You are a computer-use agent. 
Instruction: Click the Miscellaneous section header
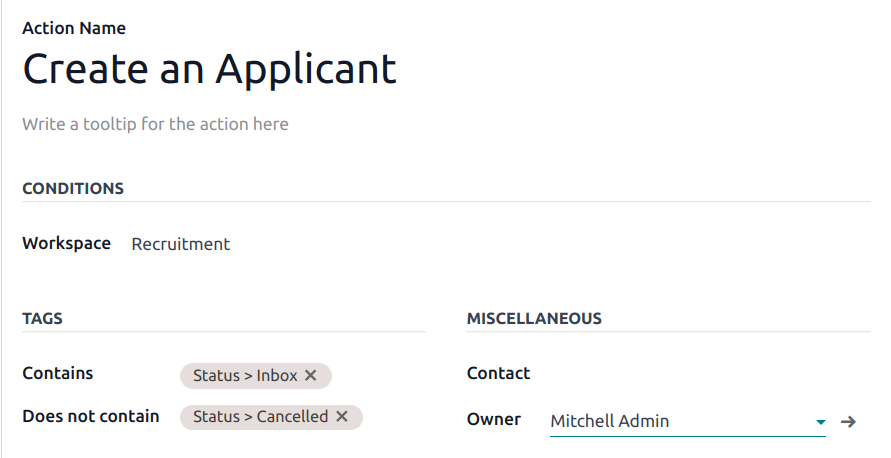[534, 319]
